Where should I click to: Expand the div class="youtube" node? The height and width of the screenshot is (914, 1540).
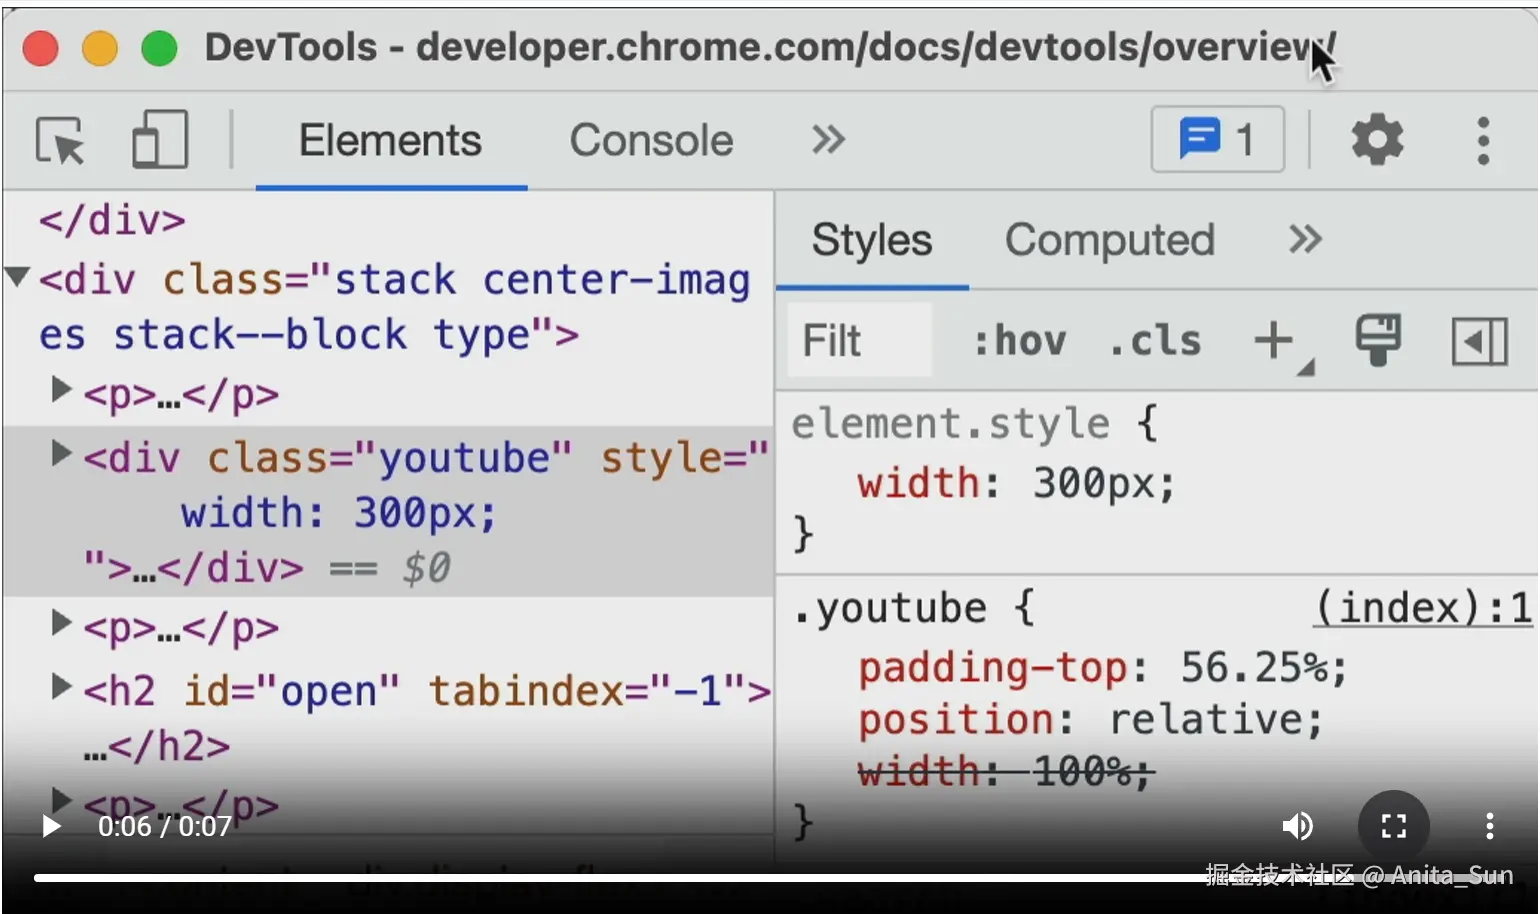point(61,453)
